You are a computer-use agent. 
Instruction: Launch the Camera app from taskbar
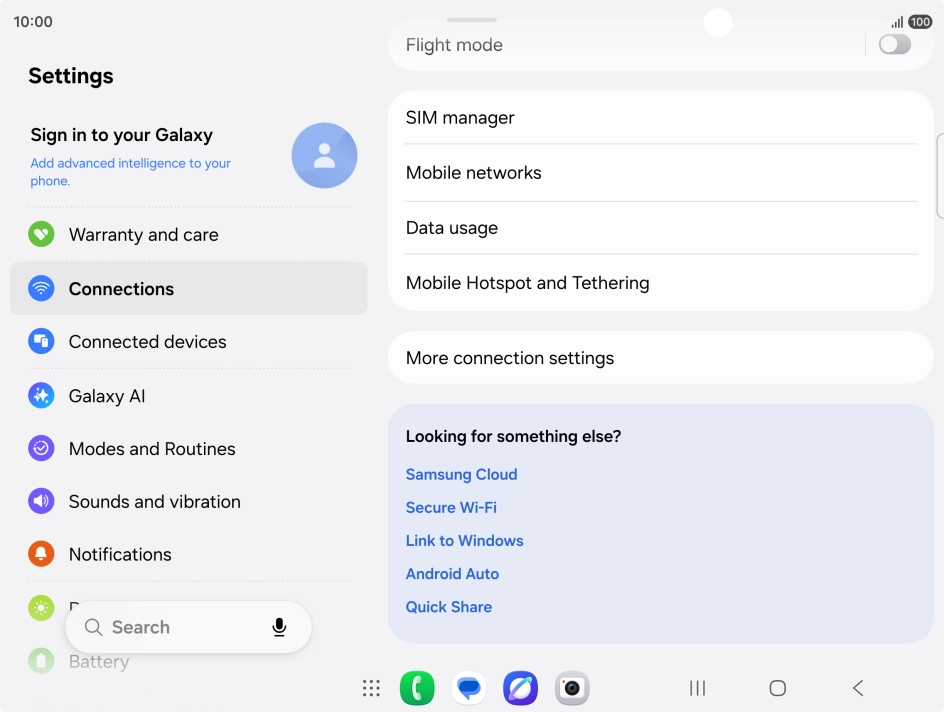coord(572,688)
